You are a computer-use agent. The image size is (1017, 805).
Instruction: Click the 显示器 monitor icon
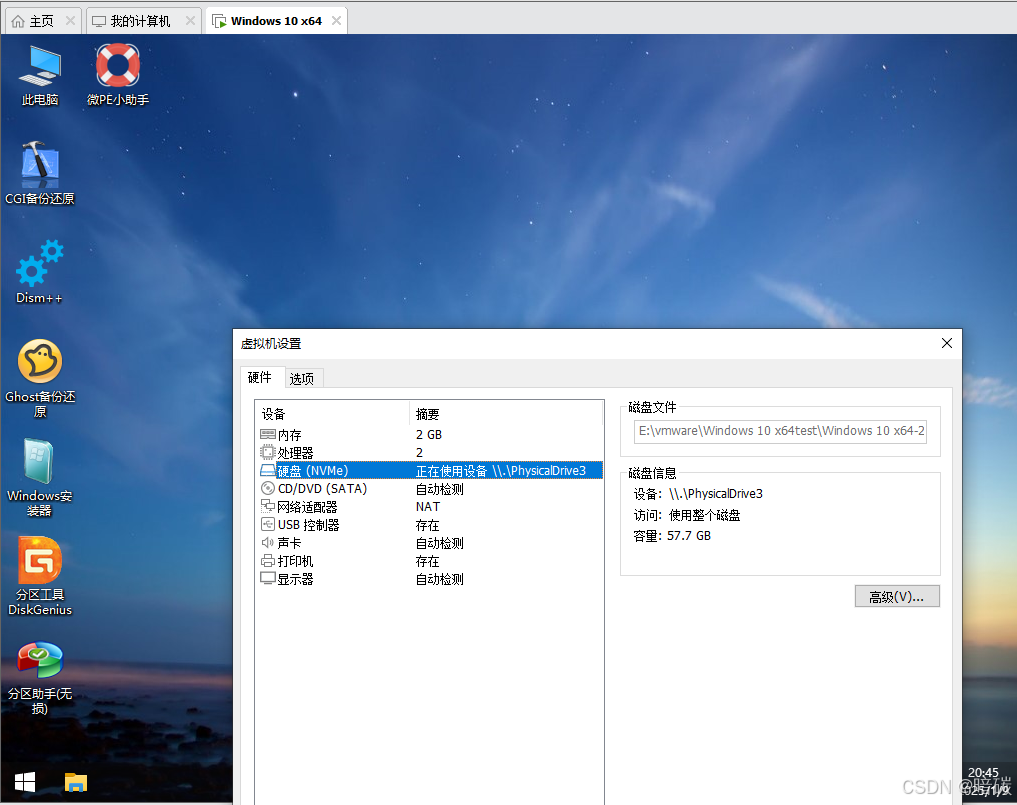(x=268, y=579)
